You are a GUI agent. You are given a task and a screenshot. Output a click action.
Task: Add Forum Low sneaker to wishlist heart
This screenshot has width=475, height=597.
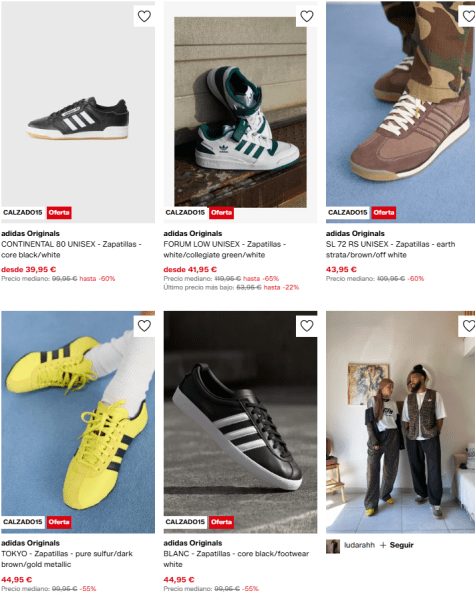point(307,16)
